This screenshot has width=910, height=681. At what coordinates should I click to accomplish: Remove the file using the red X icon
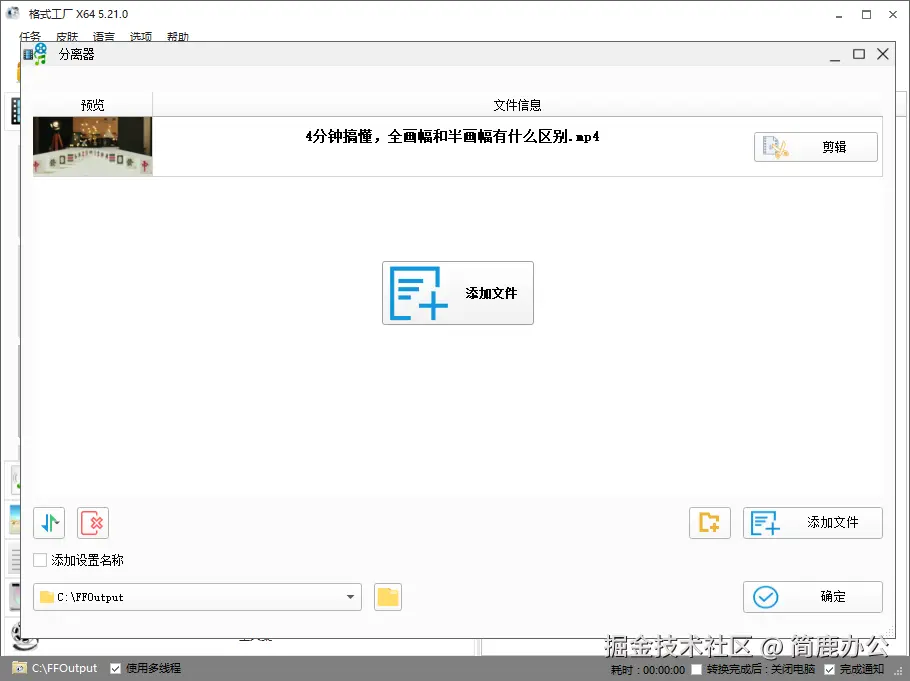(x=92, y=522)
